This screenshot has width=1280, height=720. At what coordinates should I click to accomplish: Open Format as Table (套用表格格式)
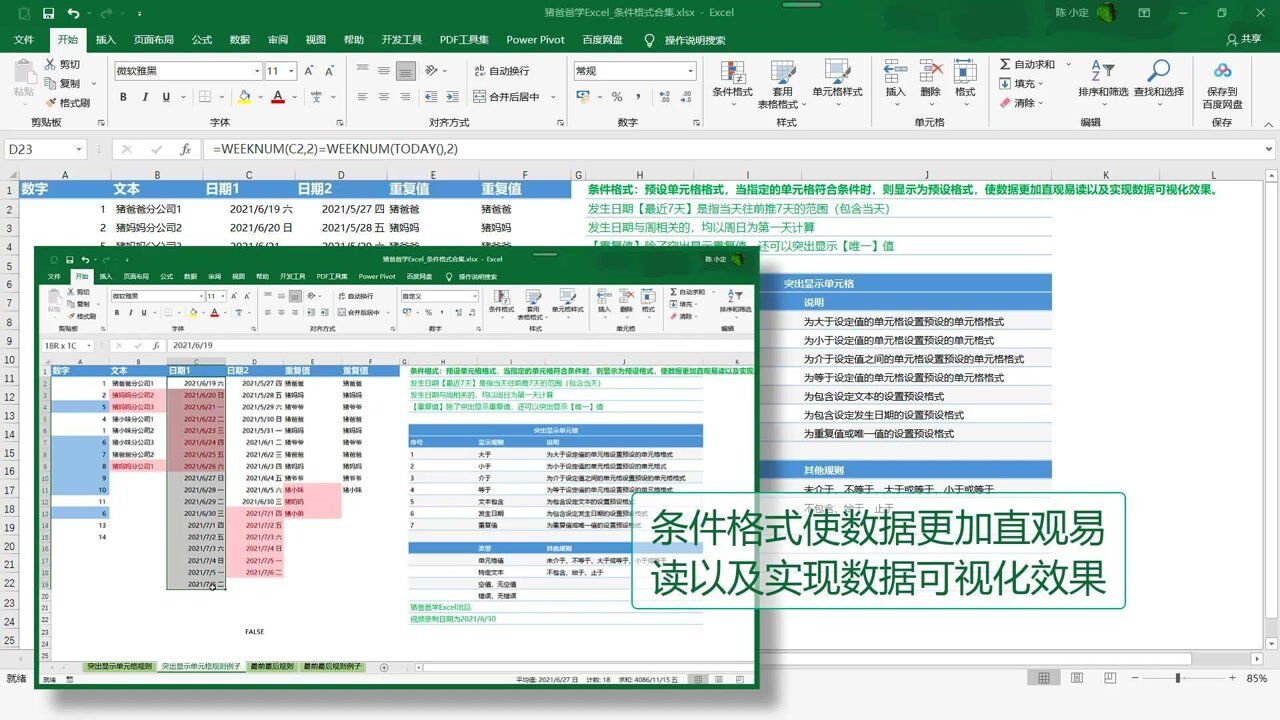coord(782,84)
